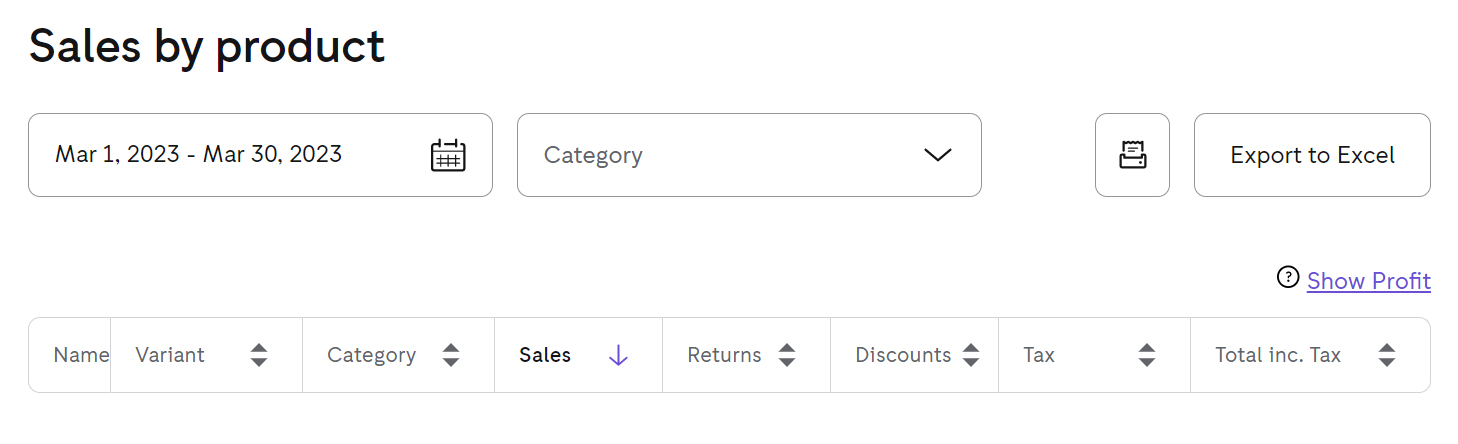Click the Discounts column sort arrows

click(x=971, y=355)
